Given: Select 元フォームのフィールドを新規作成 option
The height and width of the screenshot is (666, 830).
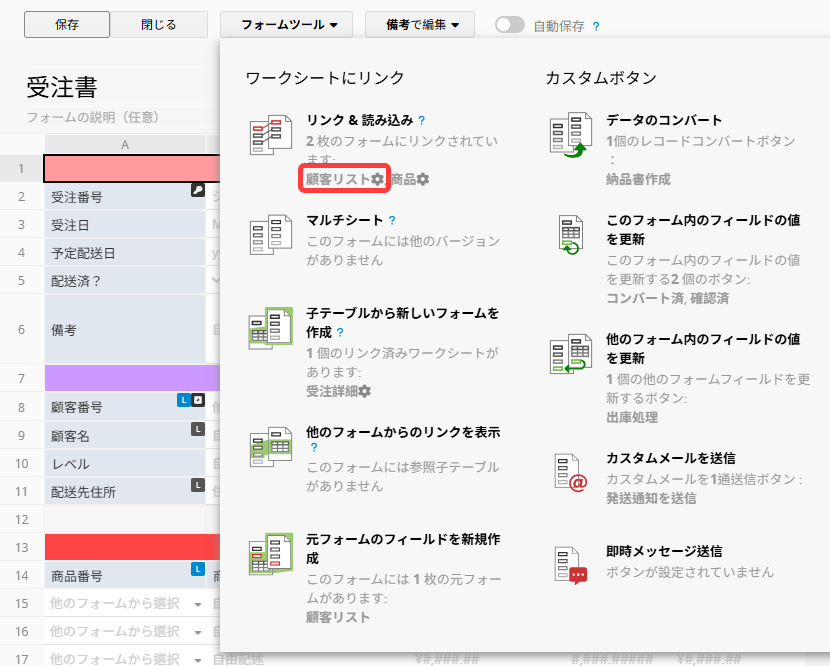Looking at the screenshot, I should click(x=402, y=548).
